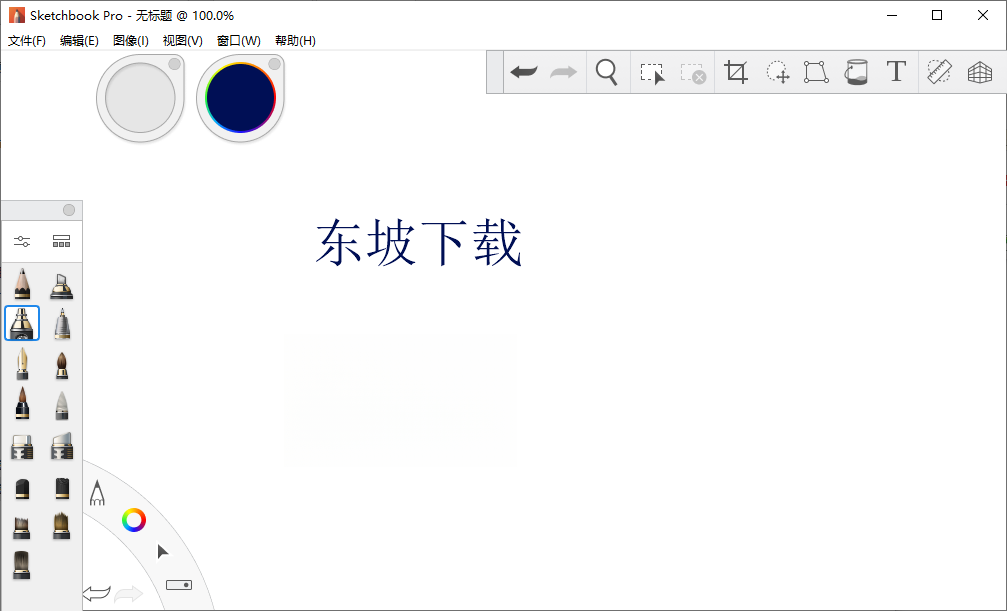Enable the Ruler guide tool

pyautogui.click(x=940, y=72)
